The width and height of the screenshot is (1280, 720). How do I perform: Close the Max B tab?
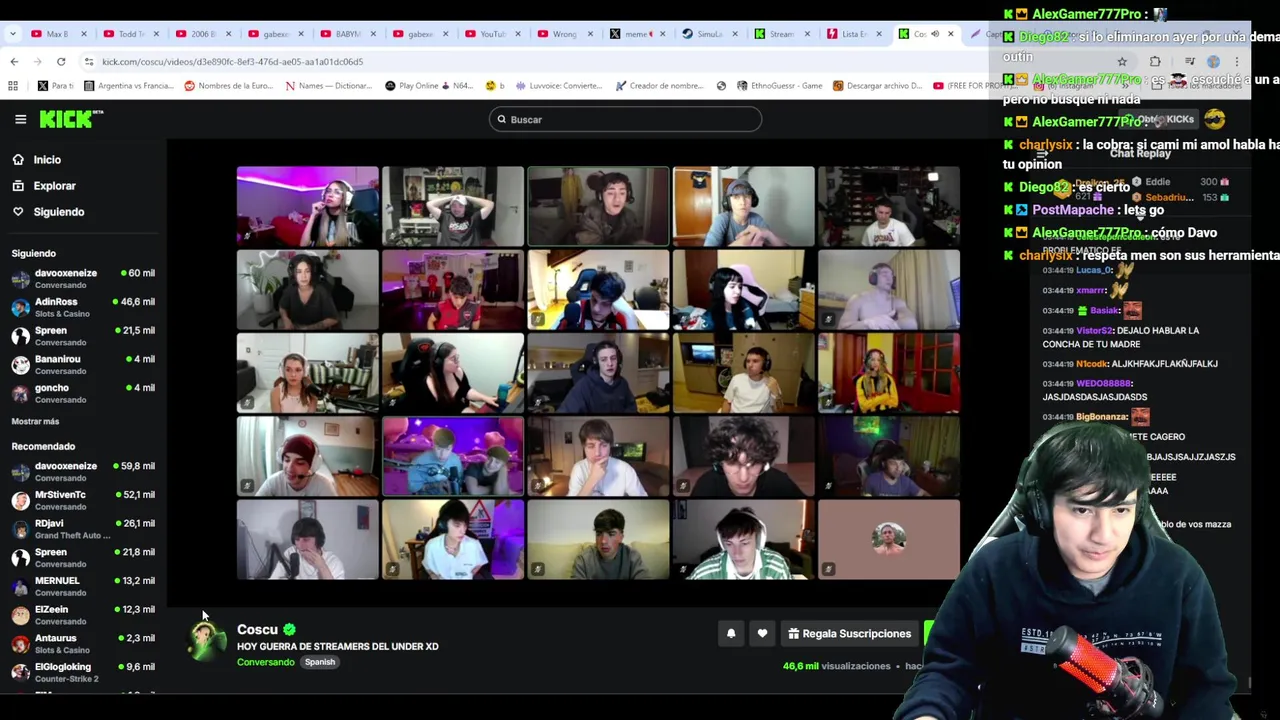(x=84, y=34)
